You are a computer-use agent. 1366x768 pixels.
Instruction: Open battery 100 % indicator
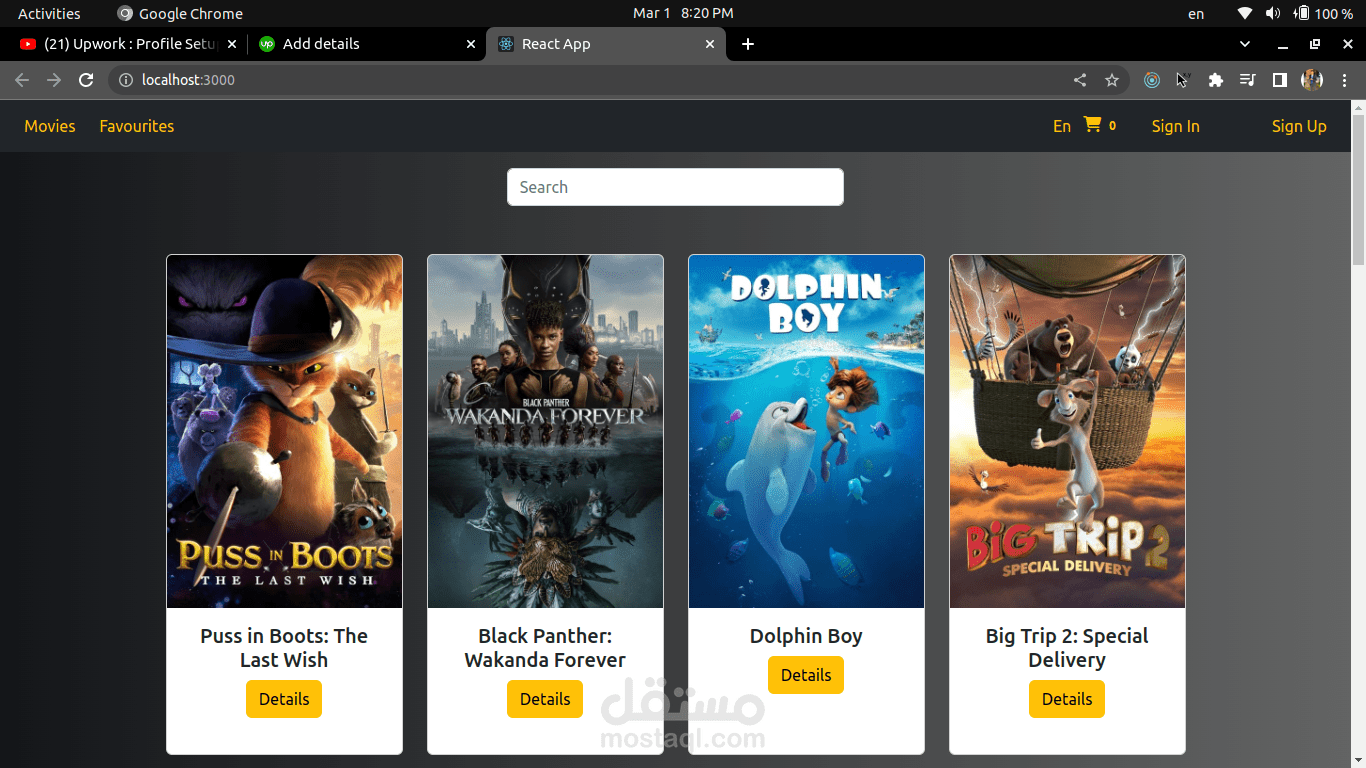pos(1324,13)
